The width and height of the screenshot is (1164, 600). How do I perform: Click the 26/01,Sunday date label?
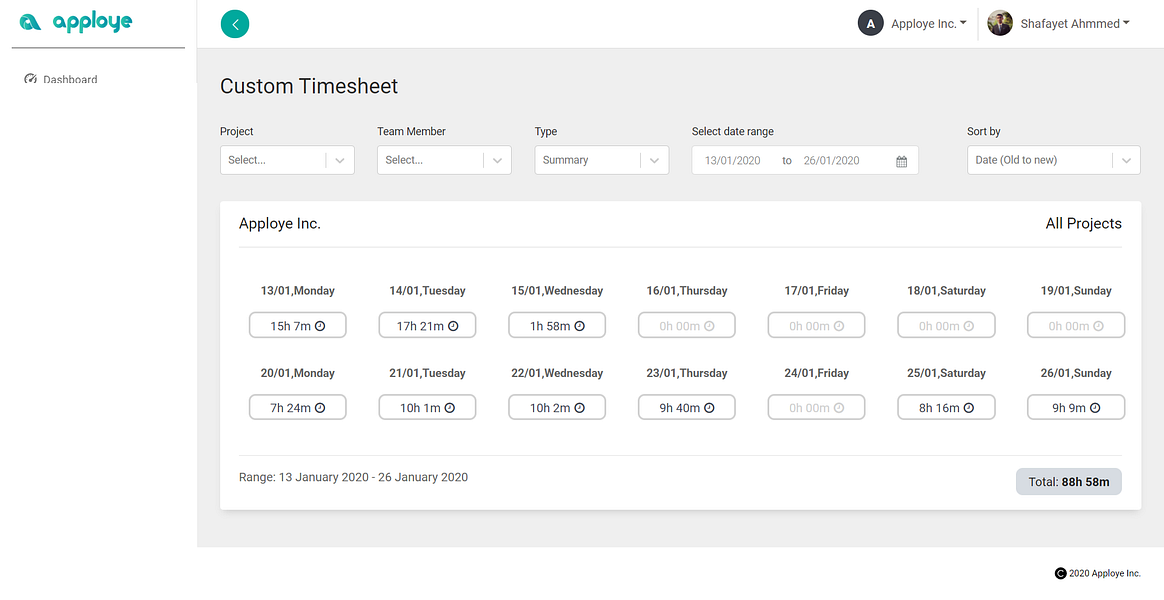tap(1076, 373)
